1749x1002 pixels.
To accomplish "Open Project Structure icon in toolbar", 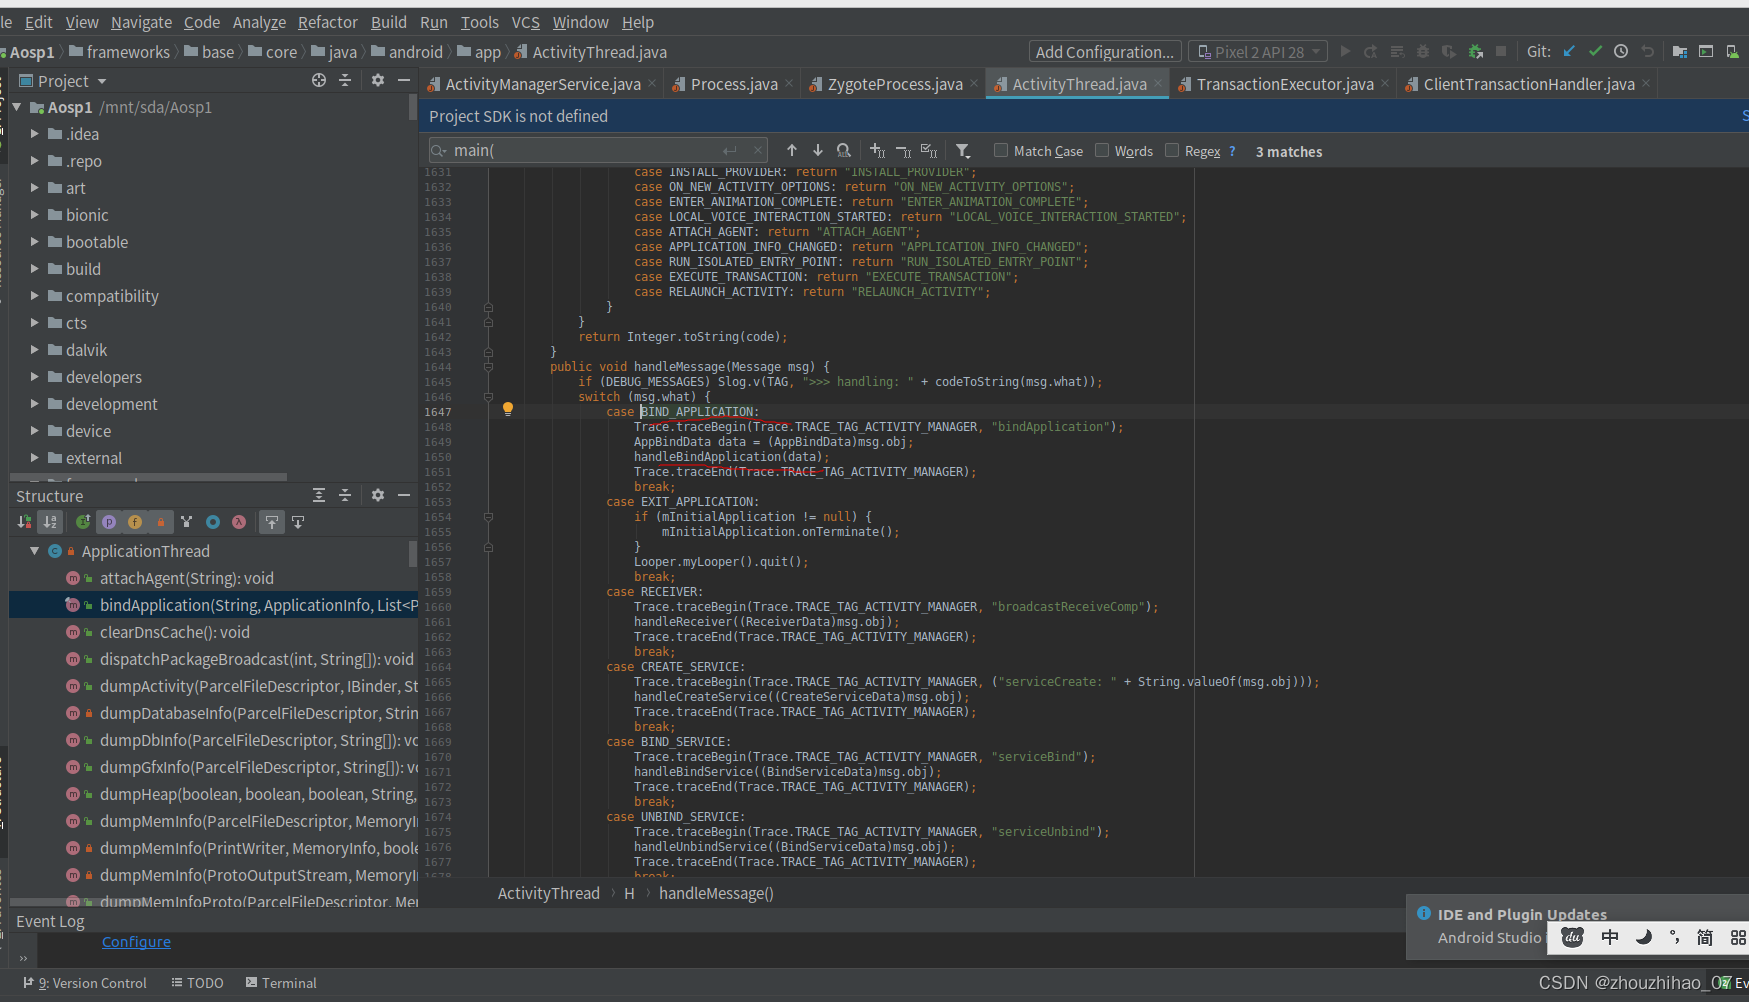I will click(x=1680, y=51).
